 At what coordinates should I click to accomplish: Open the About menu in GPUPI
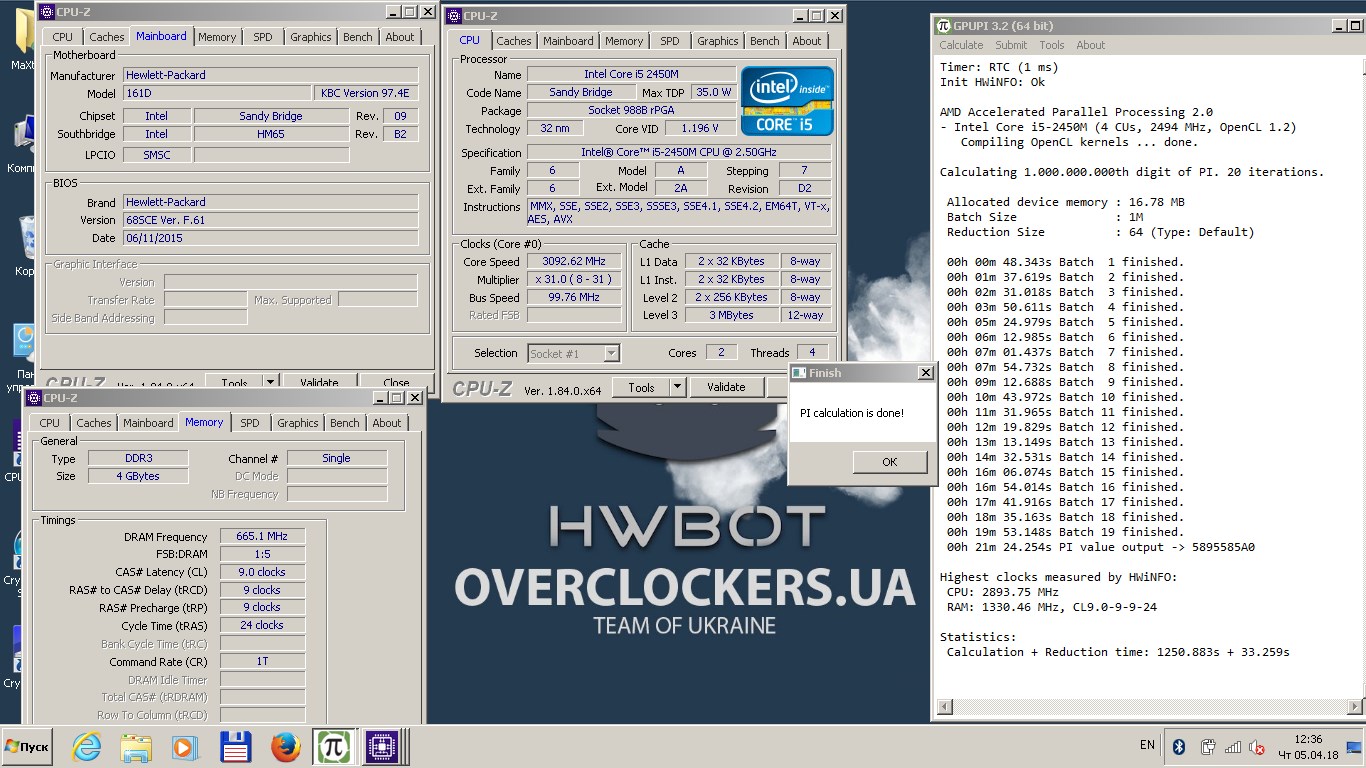(1091, 45)
